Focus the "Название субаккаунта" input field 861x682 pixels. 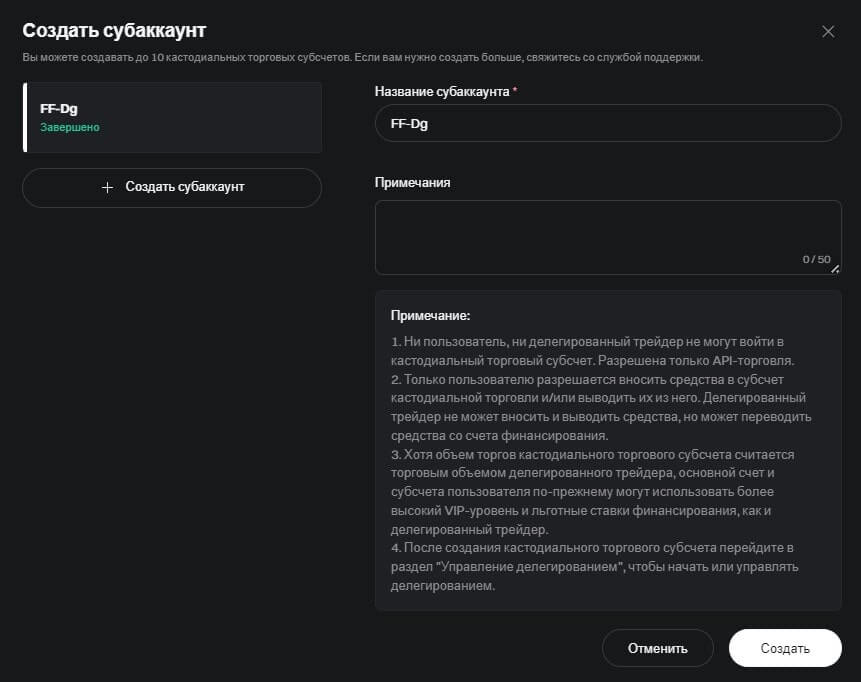(608, 123)
